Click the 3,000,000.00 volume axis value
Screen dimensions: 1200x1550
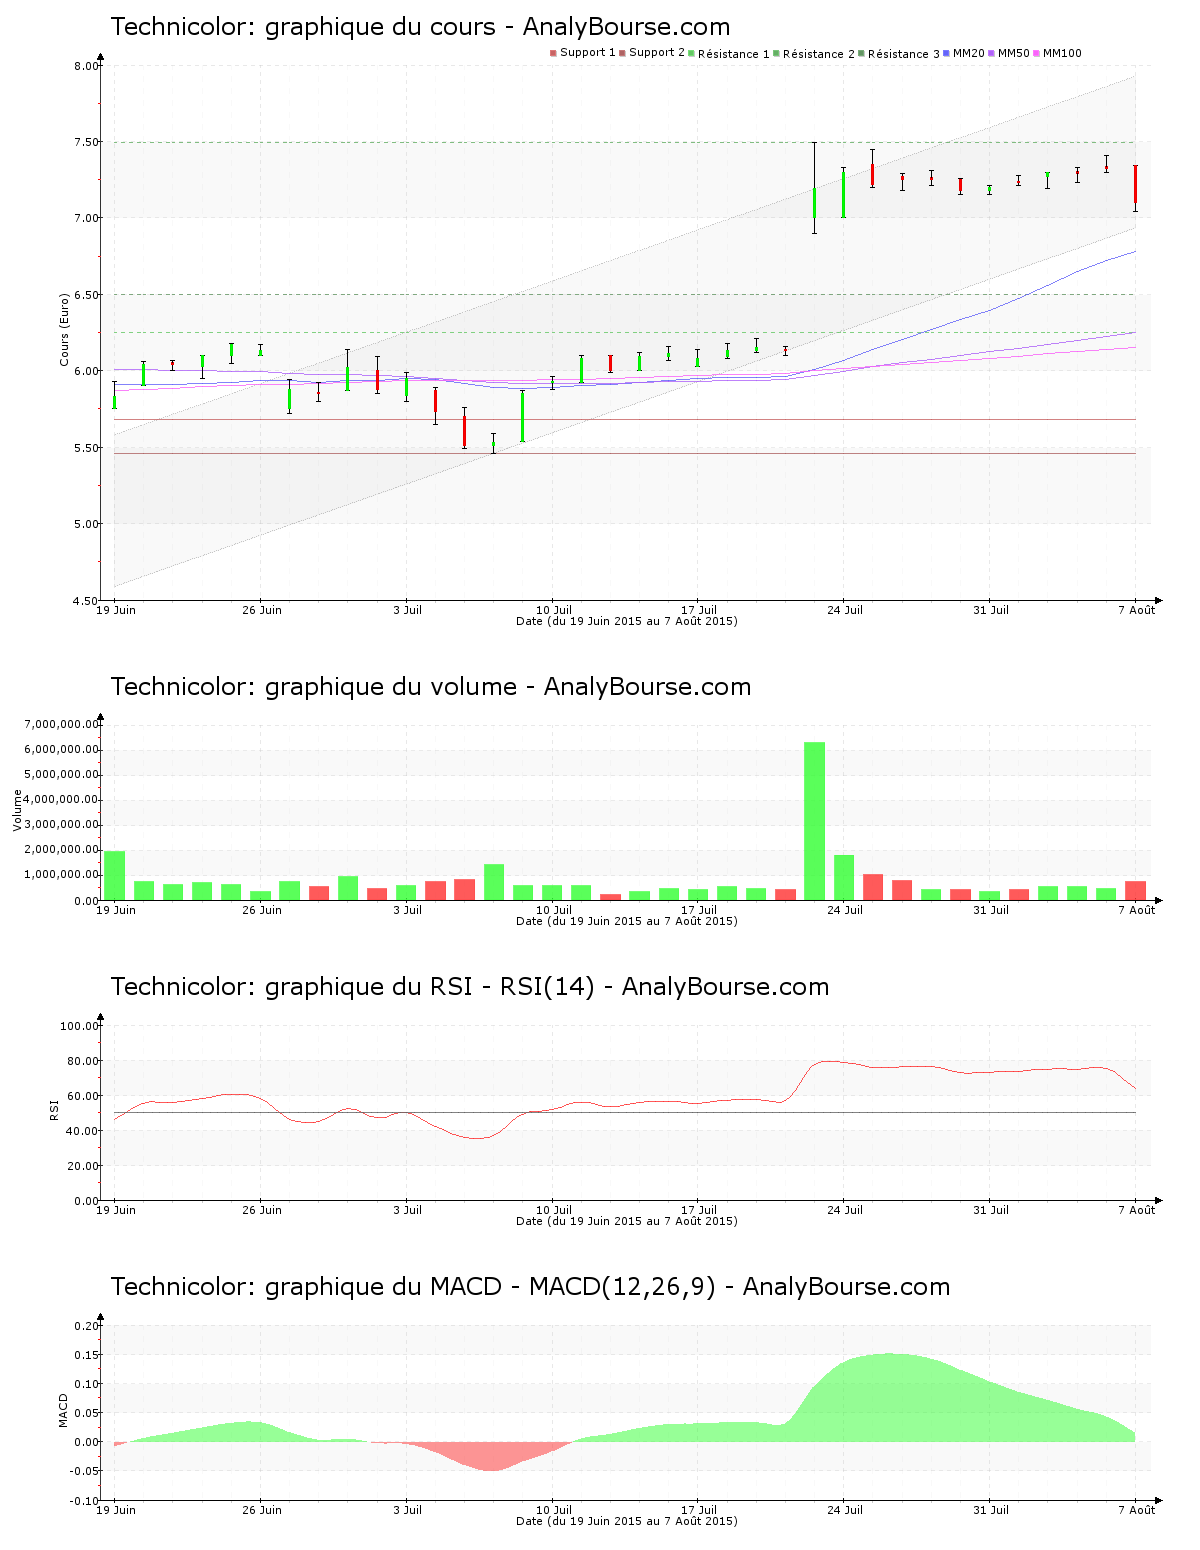pos(62,825)
